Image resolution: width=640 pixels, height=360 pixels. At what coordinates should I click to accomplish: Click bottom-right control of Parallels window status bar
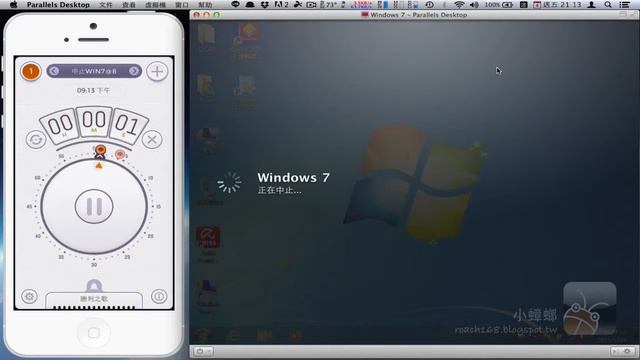tap(623, 351)
